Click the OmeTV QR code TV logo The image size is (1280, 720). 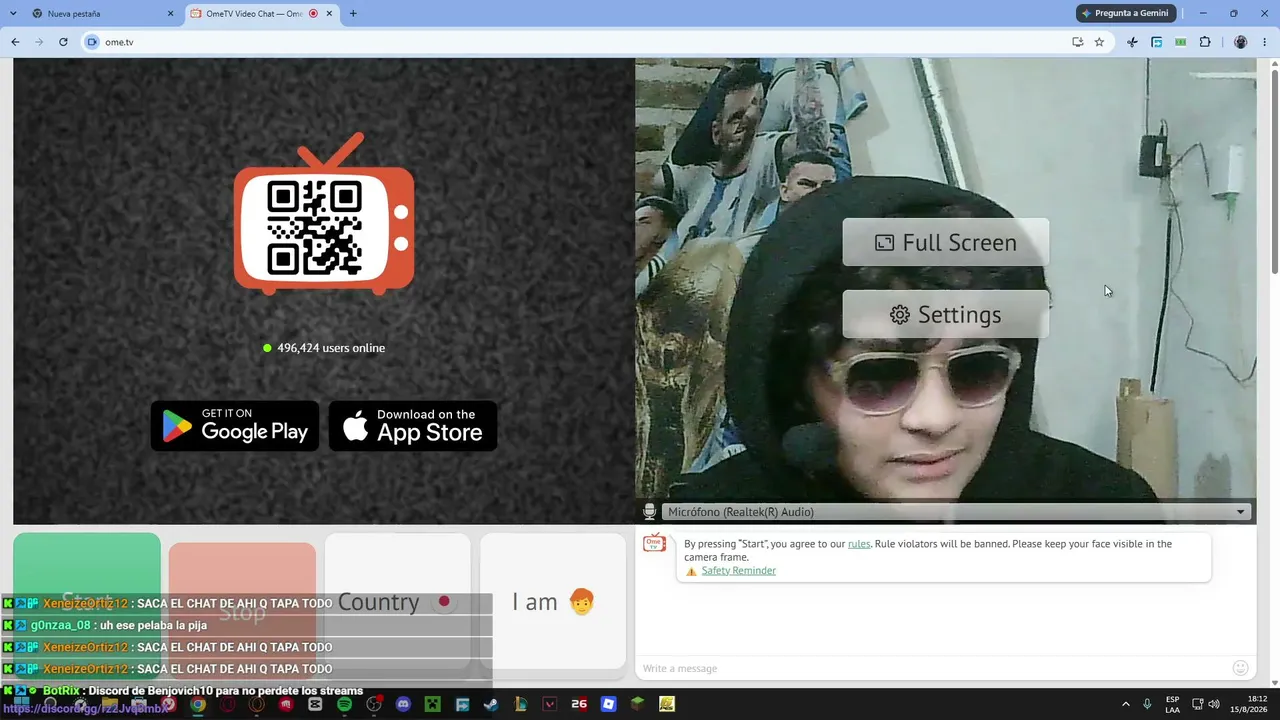click(x=324, y=214)
